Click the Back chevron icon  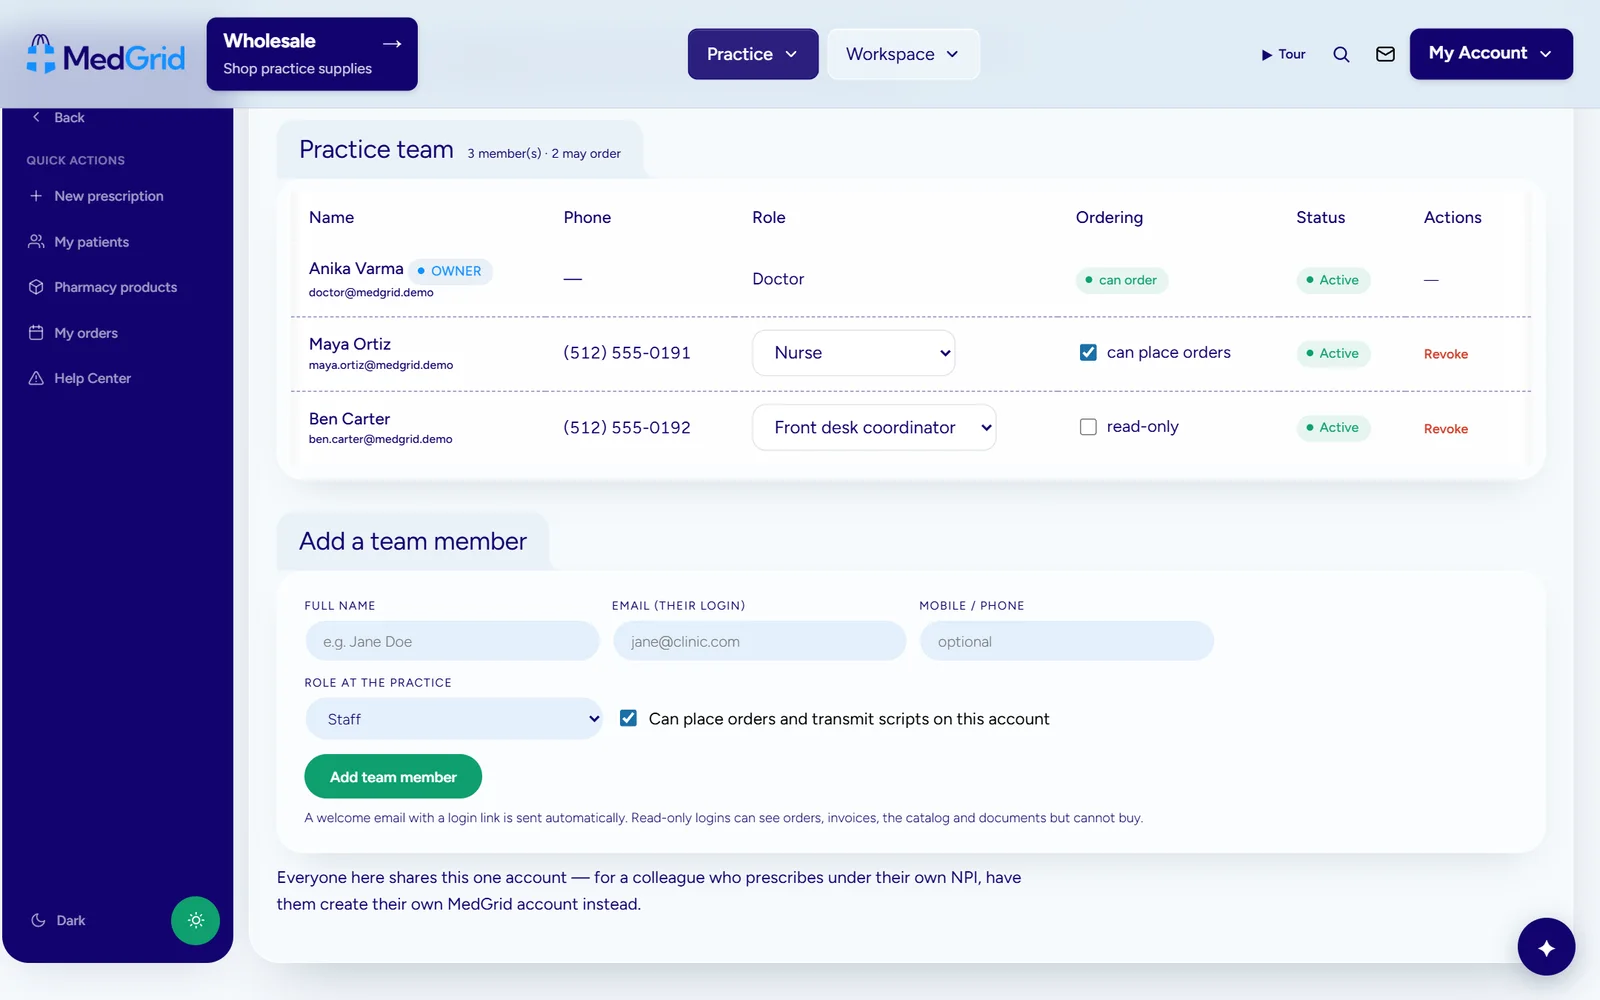(36, 117)
